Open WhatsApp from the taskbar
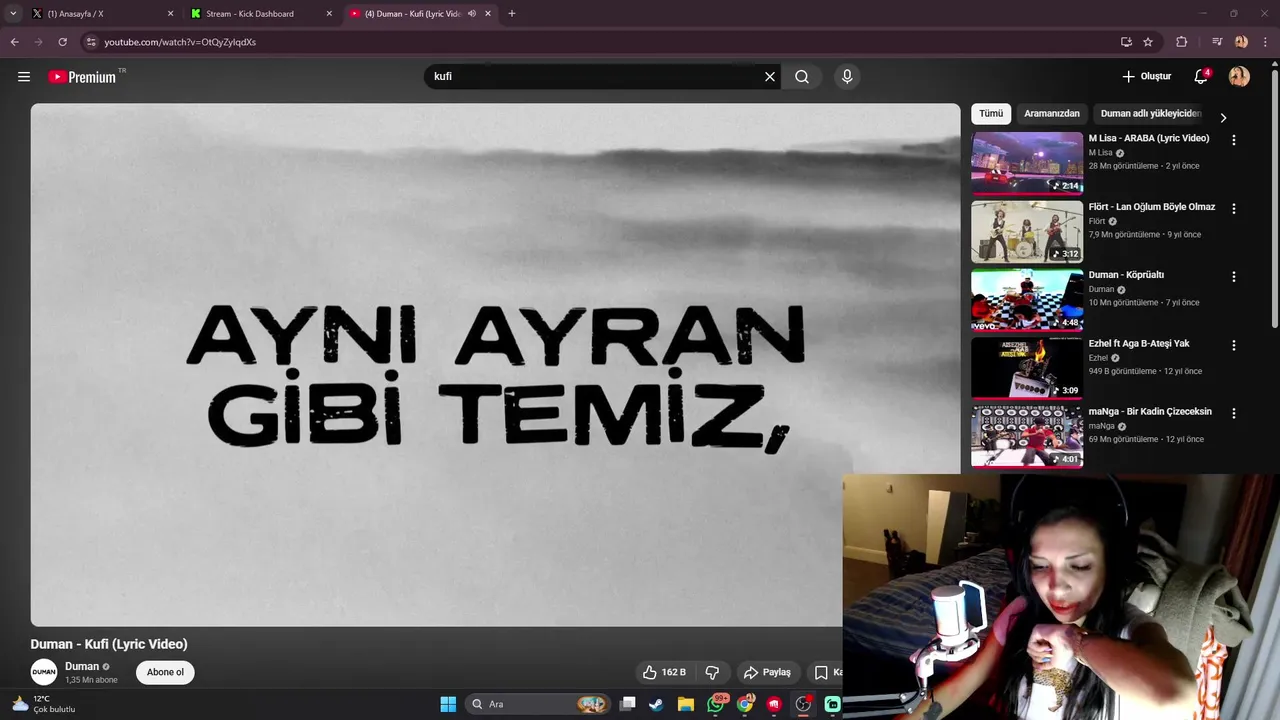The width and height of the screenshot is (1280, 720). coord(715,704)
